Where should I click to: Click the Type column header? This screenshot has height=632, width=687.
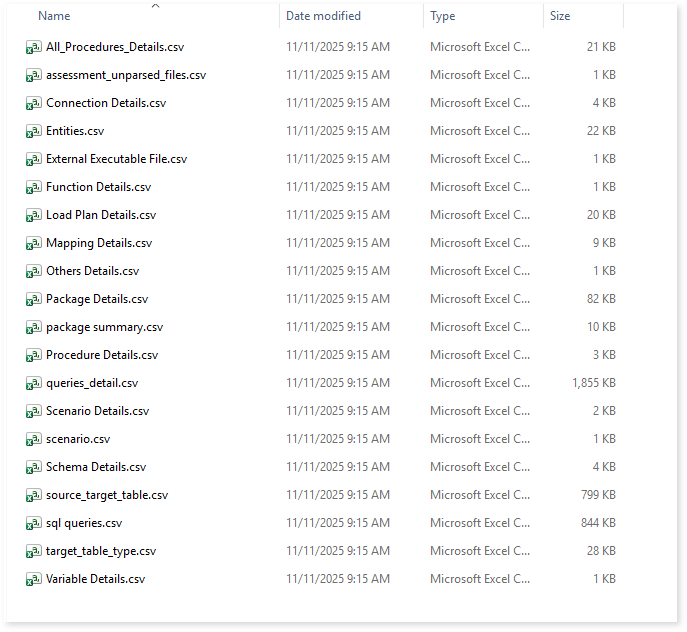click(442, 16)
